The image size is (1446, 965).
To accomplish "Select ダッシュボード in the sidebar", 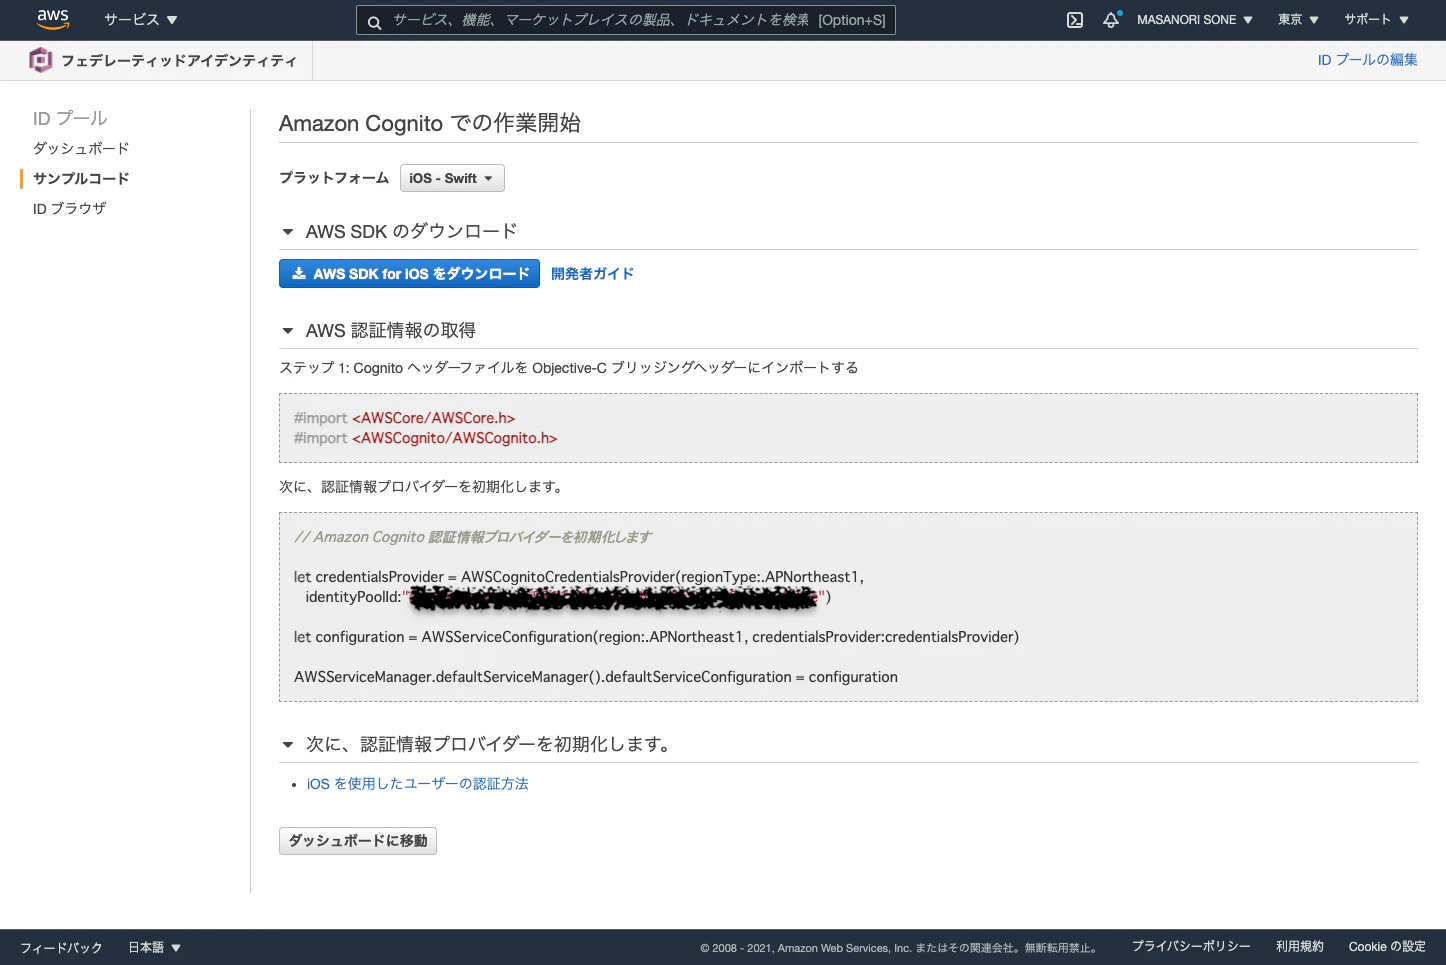I will click(79, 148).
